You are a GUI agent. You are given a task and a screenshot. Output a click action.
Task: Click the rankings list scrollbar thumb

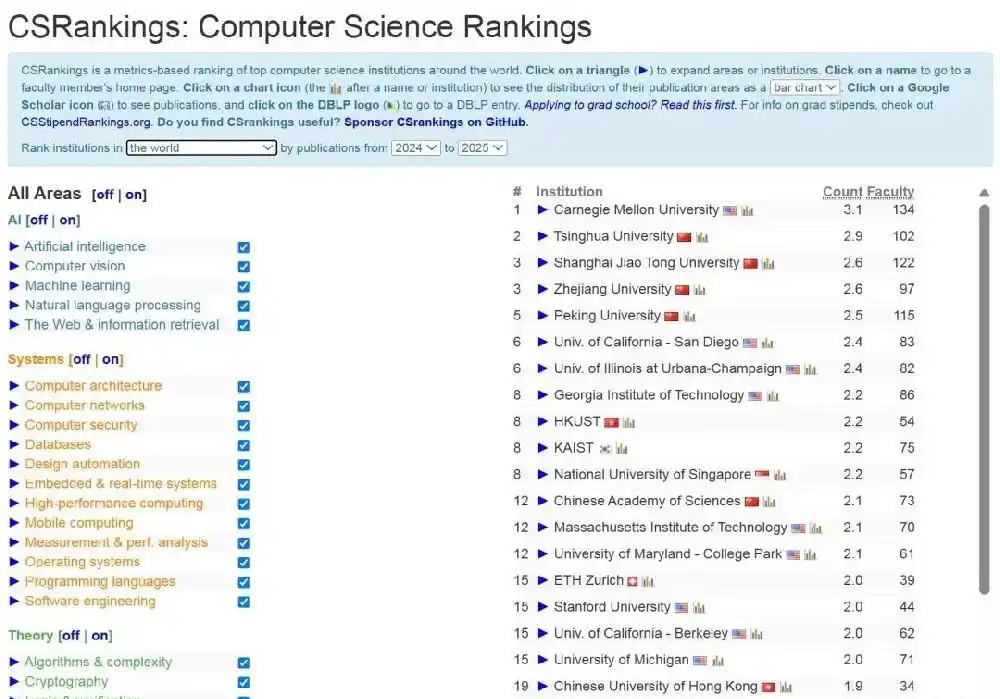(x=984, y=399)
